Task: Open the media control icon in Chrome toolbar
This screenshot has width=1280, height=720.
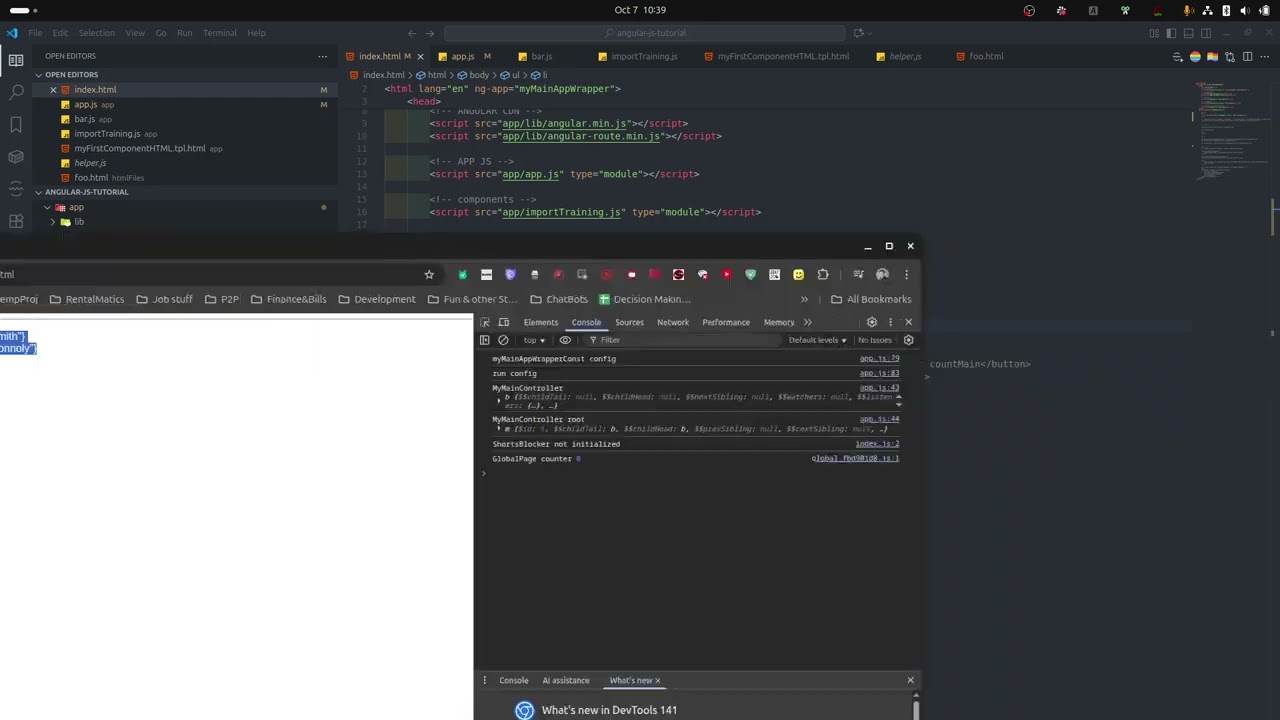Action: coord(858,274)
